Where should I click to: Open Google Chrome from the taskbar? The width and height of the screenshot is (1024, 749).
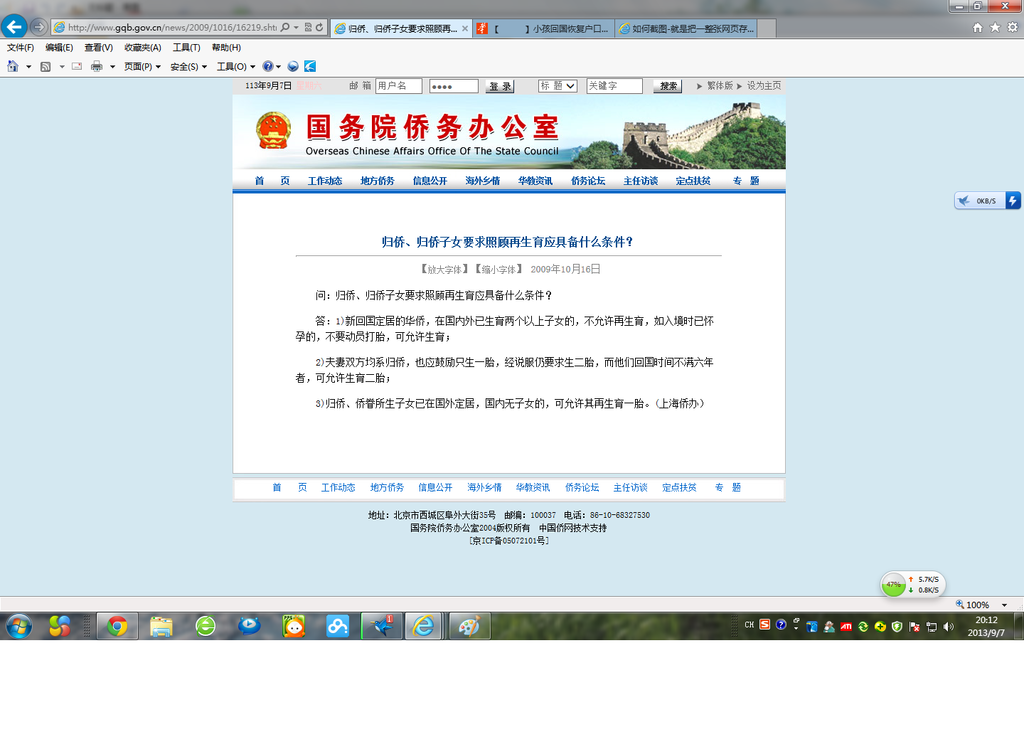118,627
